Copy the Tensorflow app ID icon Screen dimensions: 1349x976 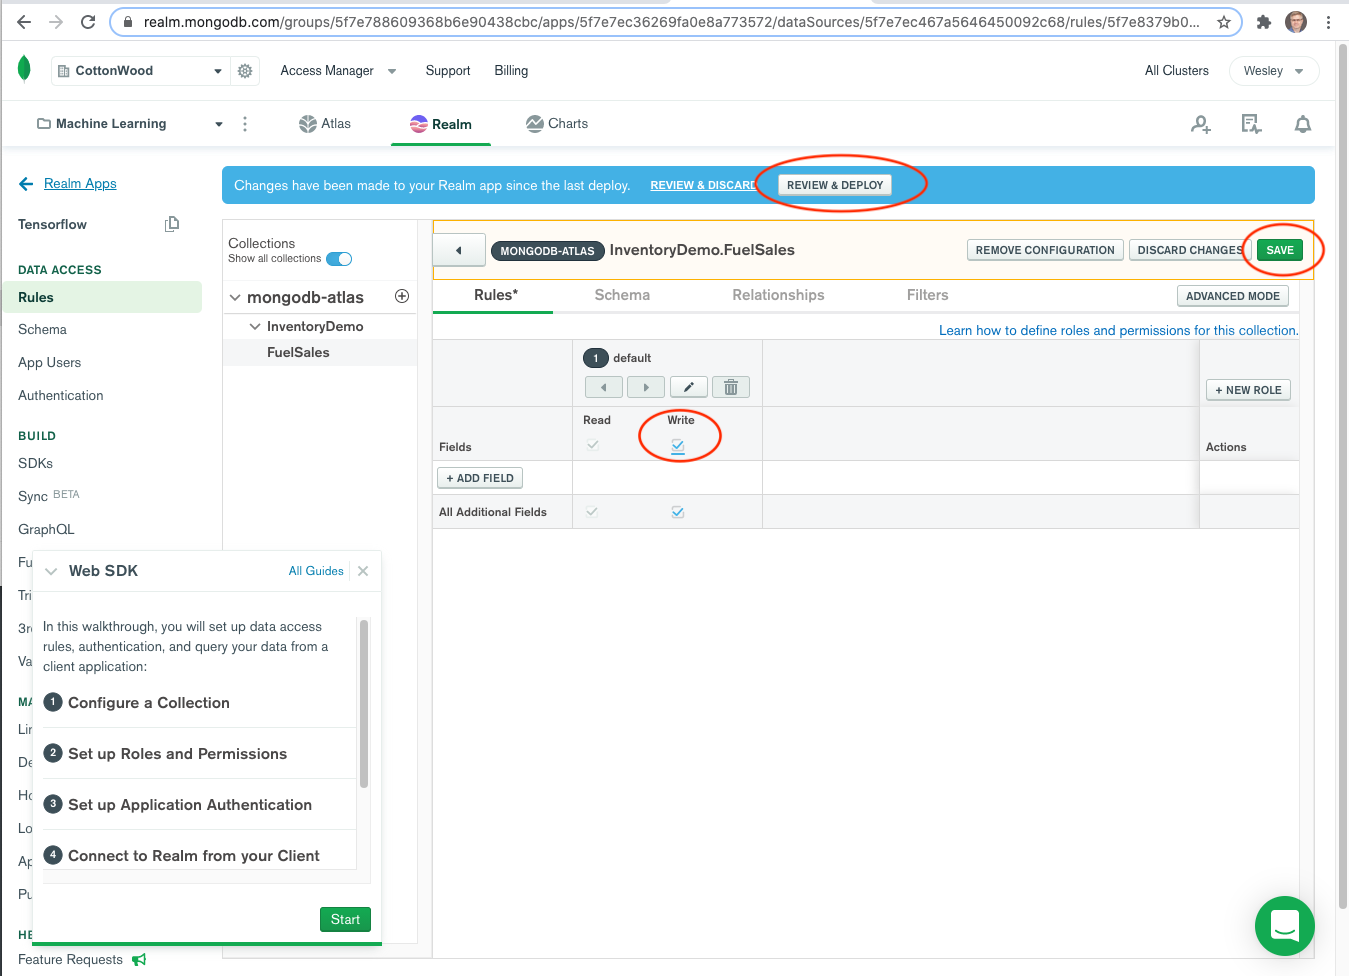[172, 224]
